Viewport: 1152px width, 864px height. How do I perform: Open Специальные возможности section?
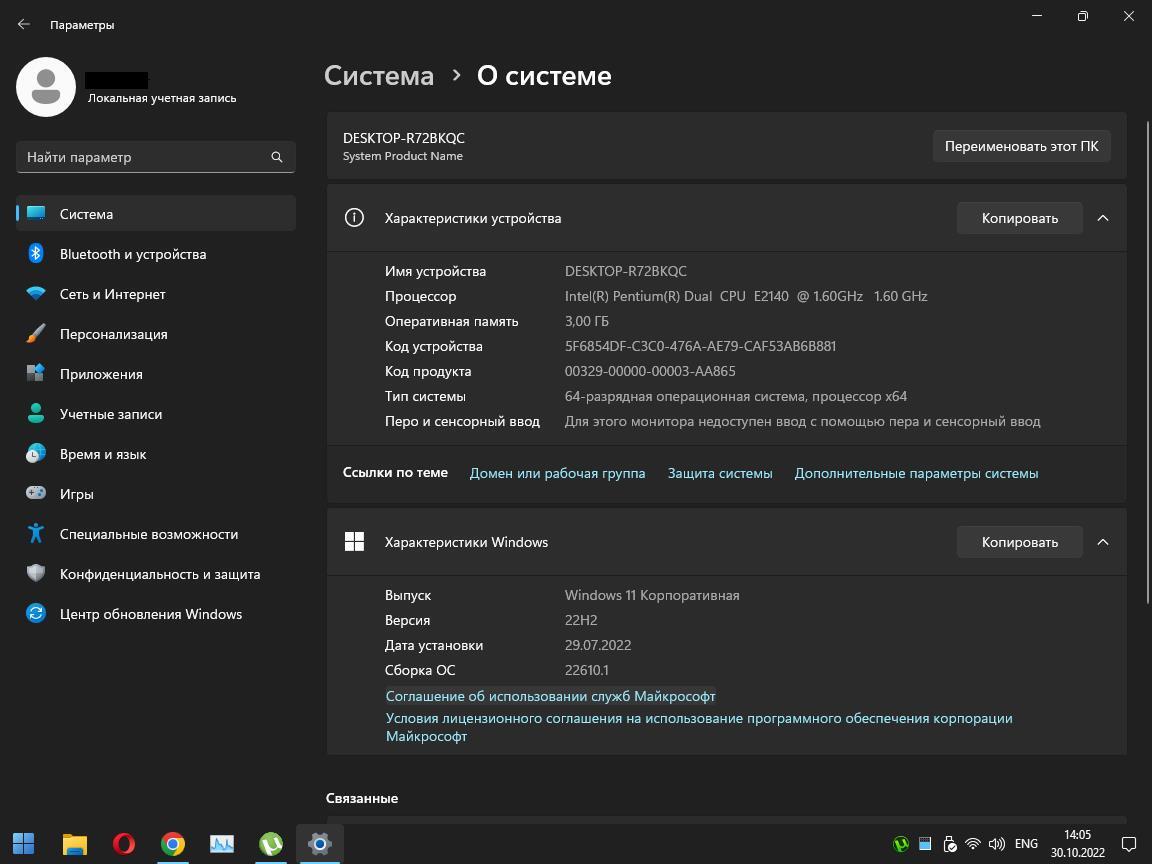point(156,534)
